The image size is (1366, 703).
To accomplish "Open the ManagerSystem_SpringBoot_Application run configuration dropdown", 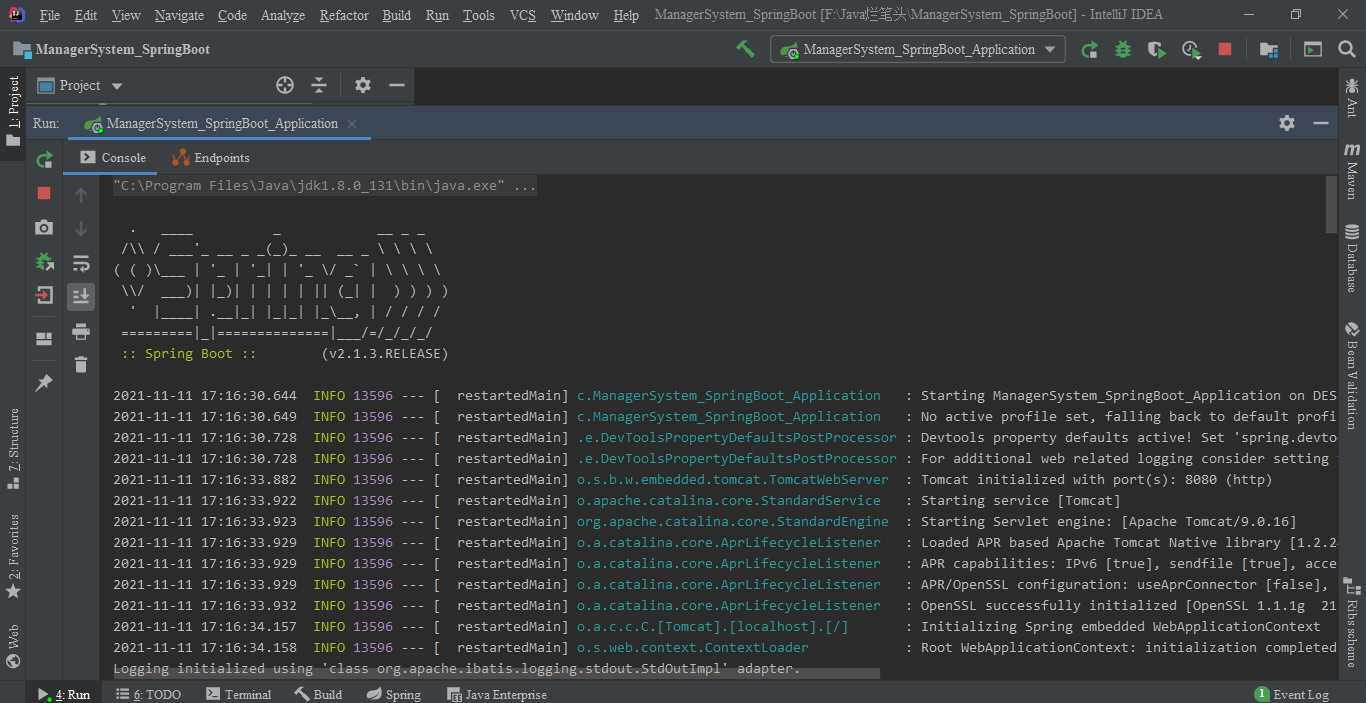I will 918,49.
